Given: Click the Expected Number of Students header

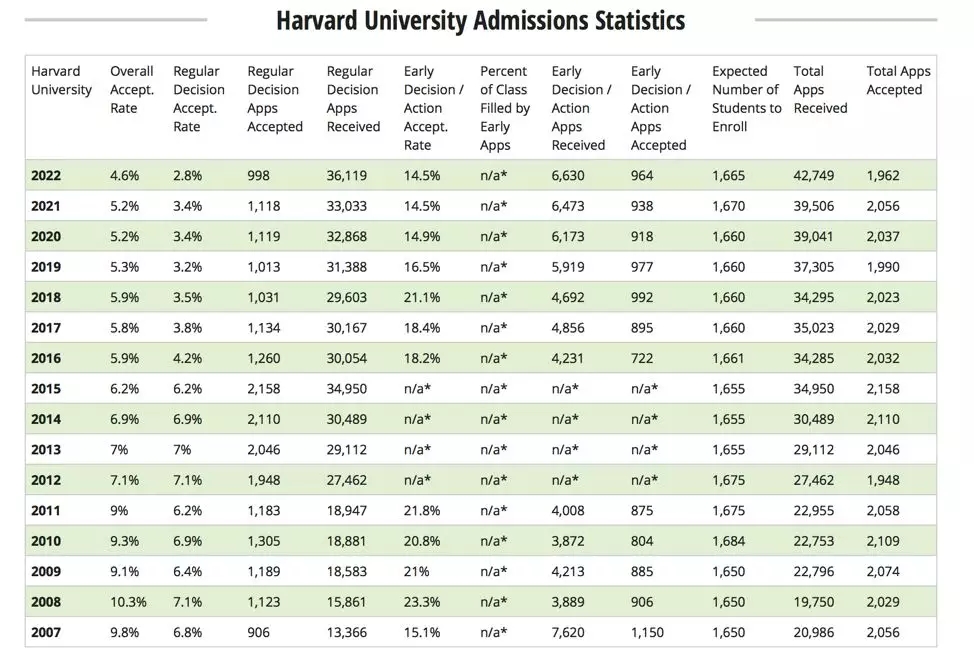Looking at the screenshot, I should pyautogui.click(x=745, y=99).
